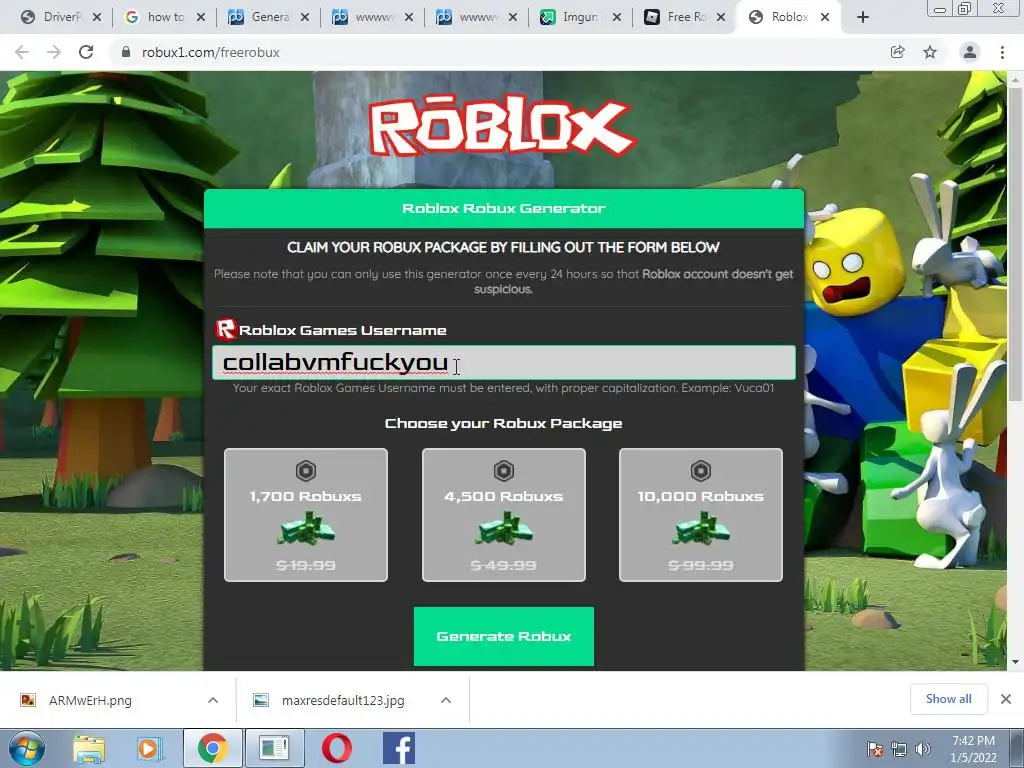Click the page scrollbar down arrow

pos(1016,662)
